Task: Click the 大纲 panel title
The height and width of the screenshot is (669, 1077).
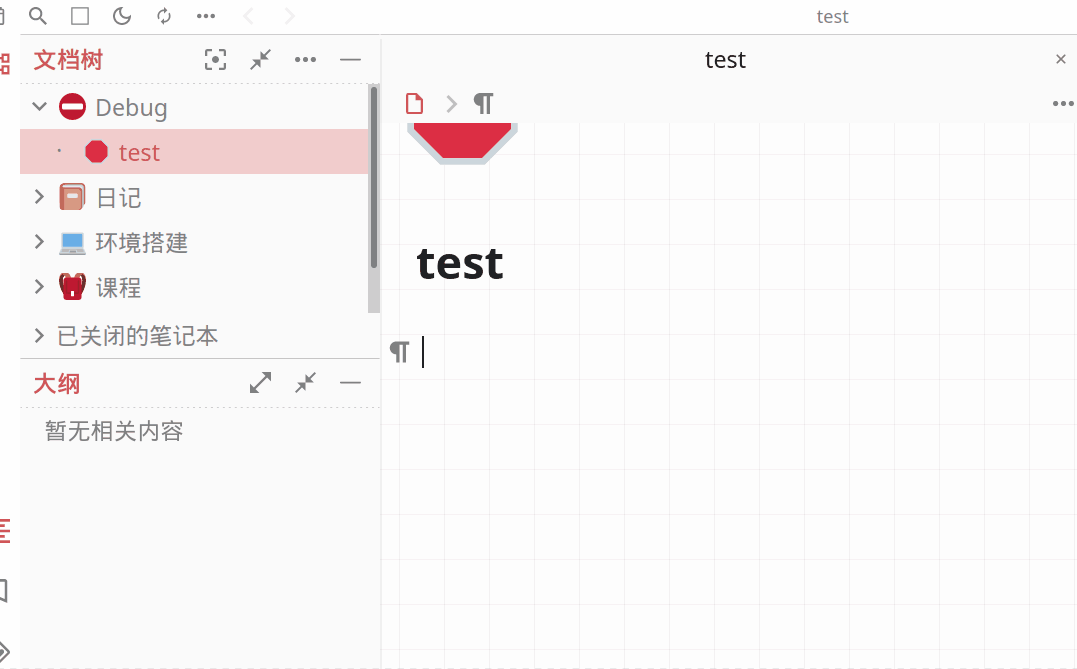Action: [x=57, y=383]
